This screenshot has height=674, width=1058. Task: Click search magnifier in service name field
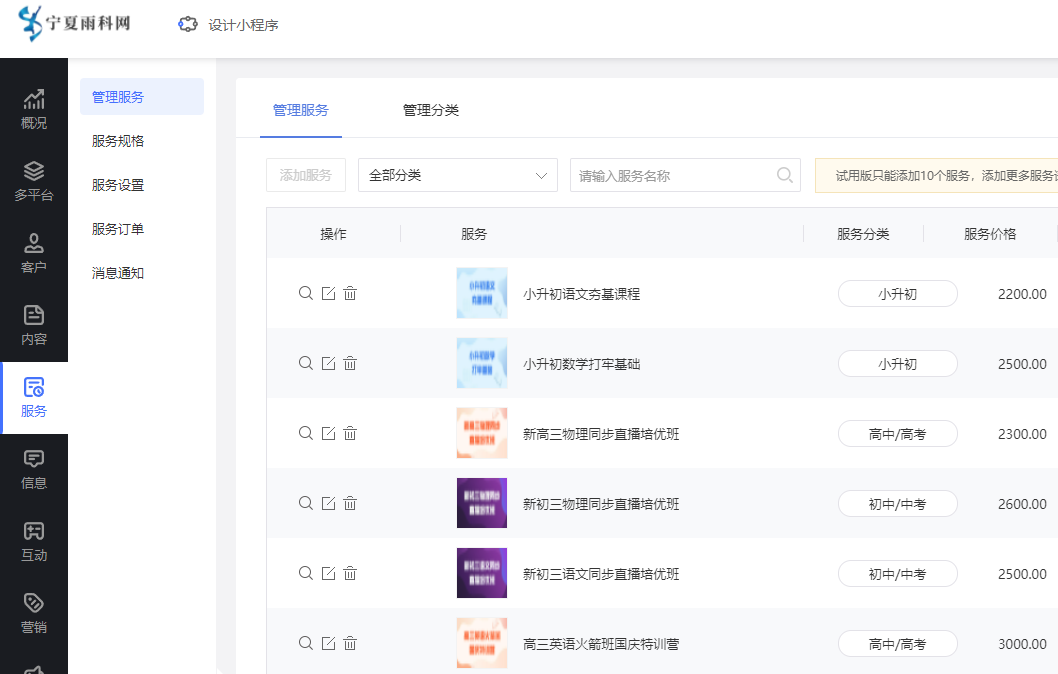point(784,175)
